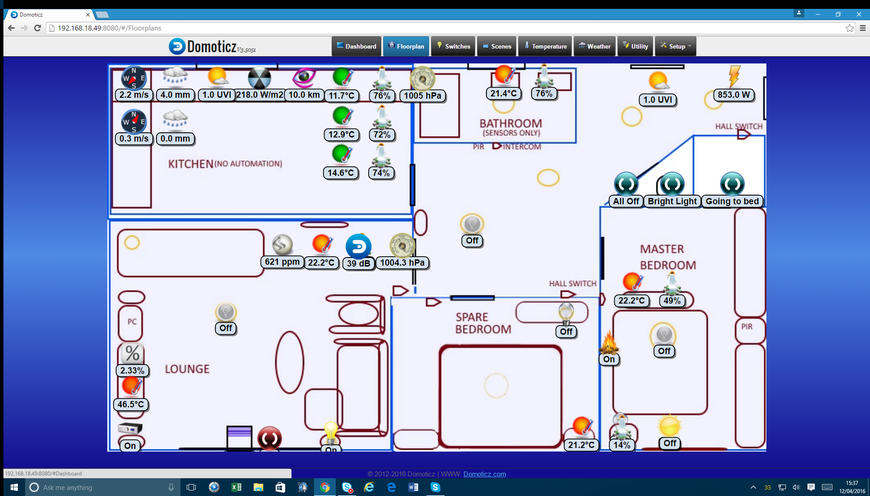Click the 1005 hPa barometer icon
The width and height of the screenshot is (870, 496).
[422, 78]
